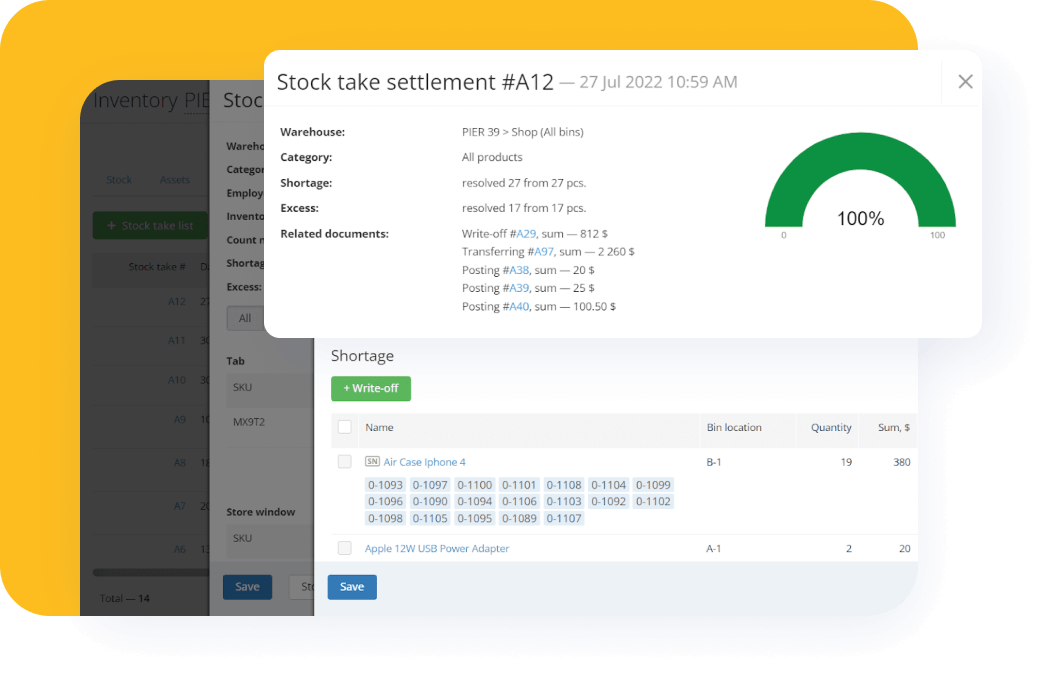Click the SN serial number badge icon
Screen dimensions: 1062x688
point(371,462)
